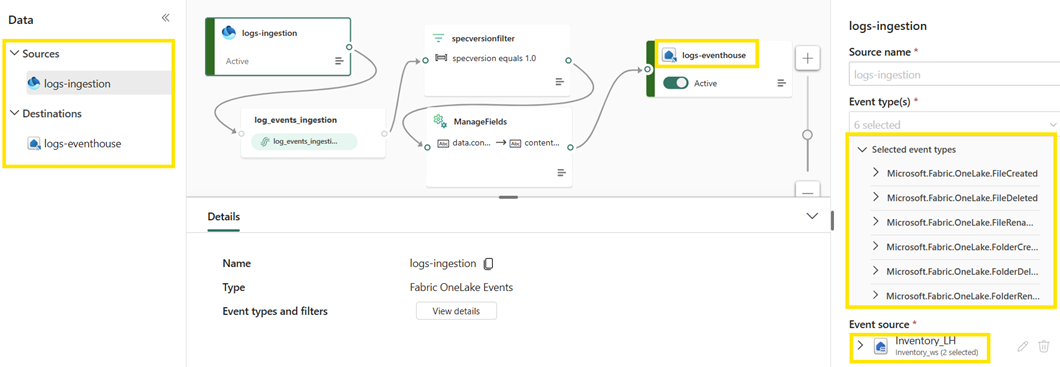This screenshot has height=367, width=1060.
Task: Click View details button
Action: pos(456,311)
